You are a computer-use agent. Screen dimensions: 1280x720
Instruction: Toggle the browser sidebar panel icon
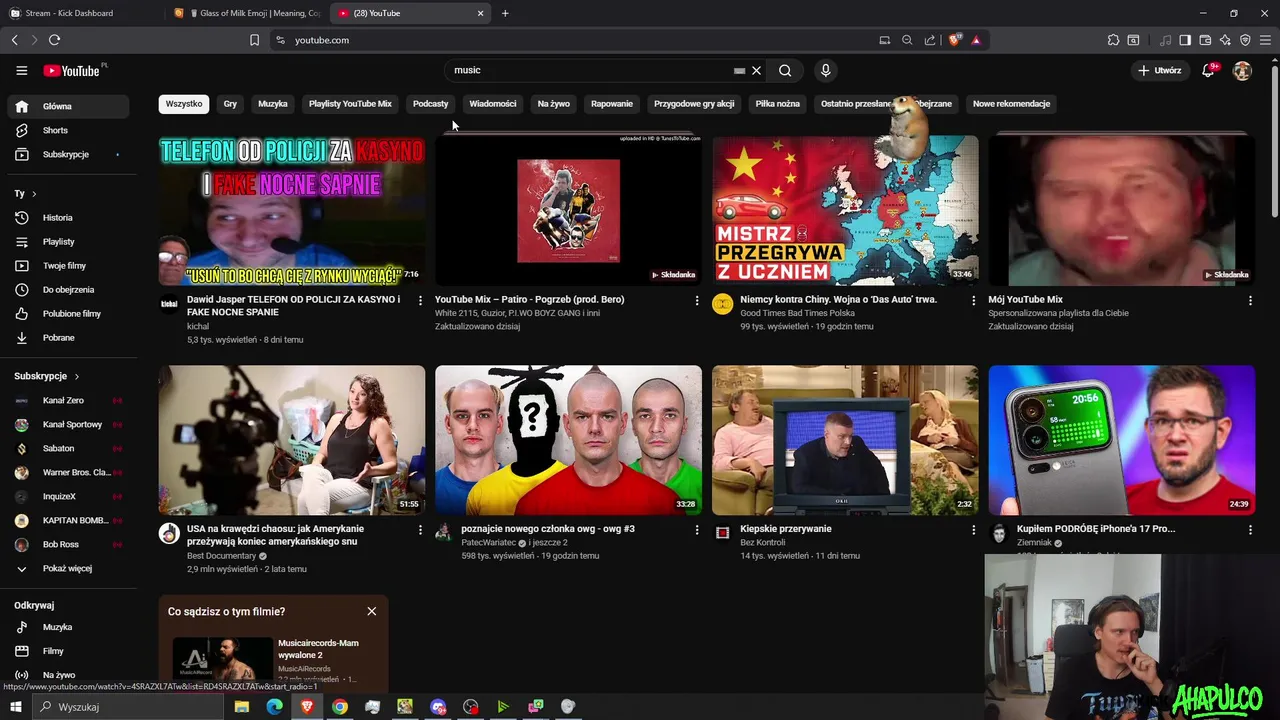[x=1185, y=40]
